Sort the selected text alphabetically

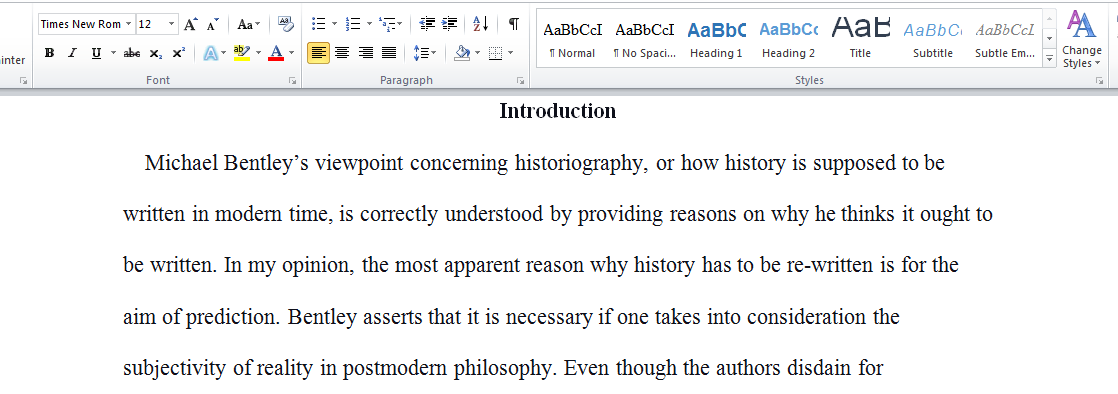(481, 24)
